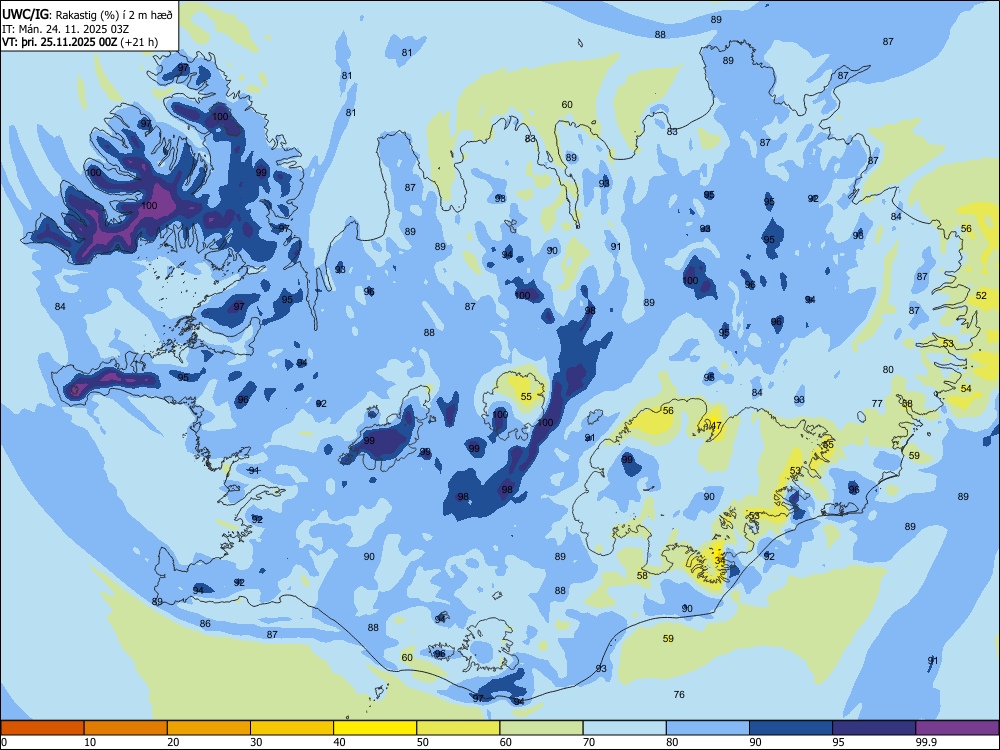Viewport: 1000px width, 750px height.
Task: Click the humidity value 80 on the map
Action: [888, 370]
